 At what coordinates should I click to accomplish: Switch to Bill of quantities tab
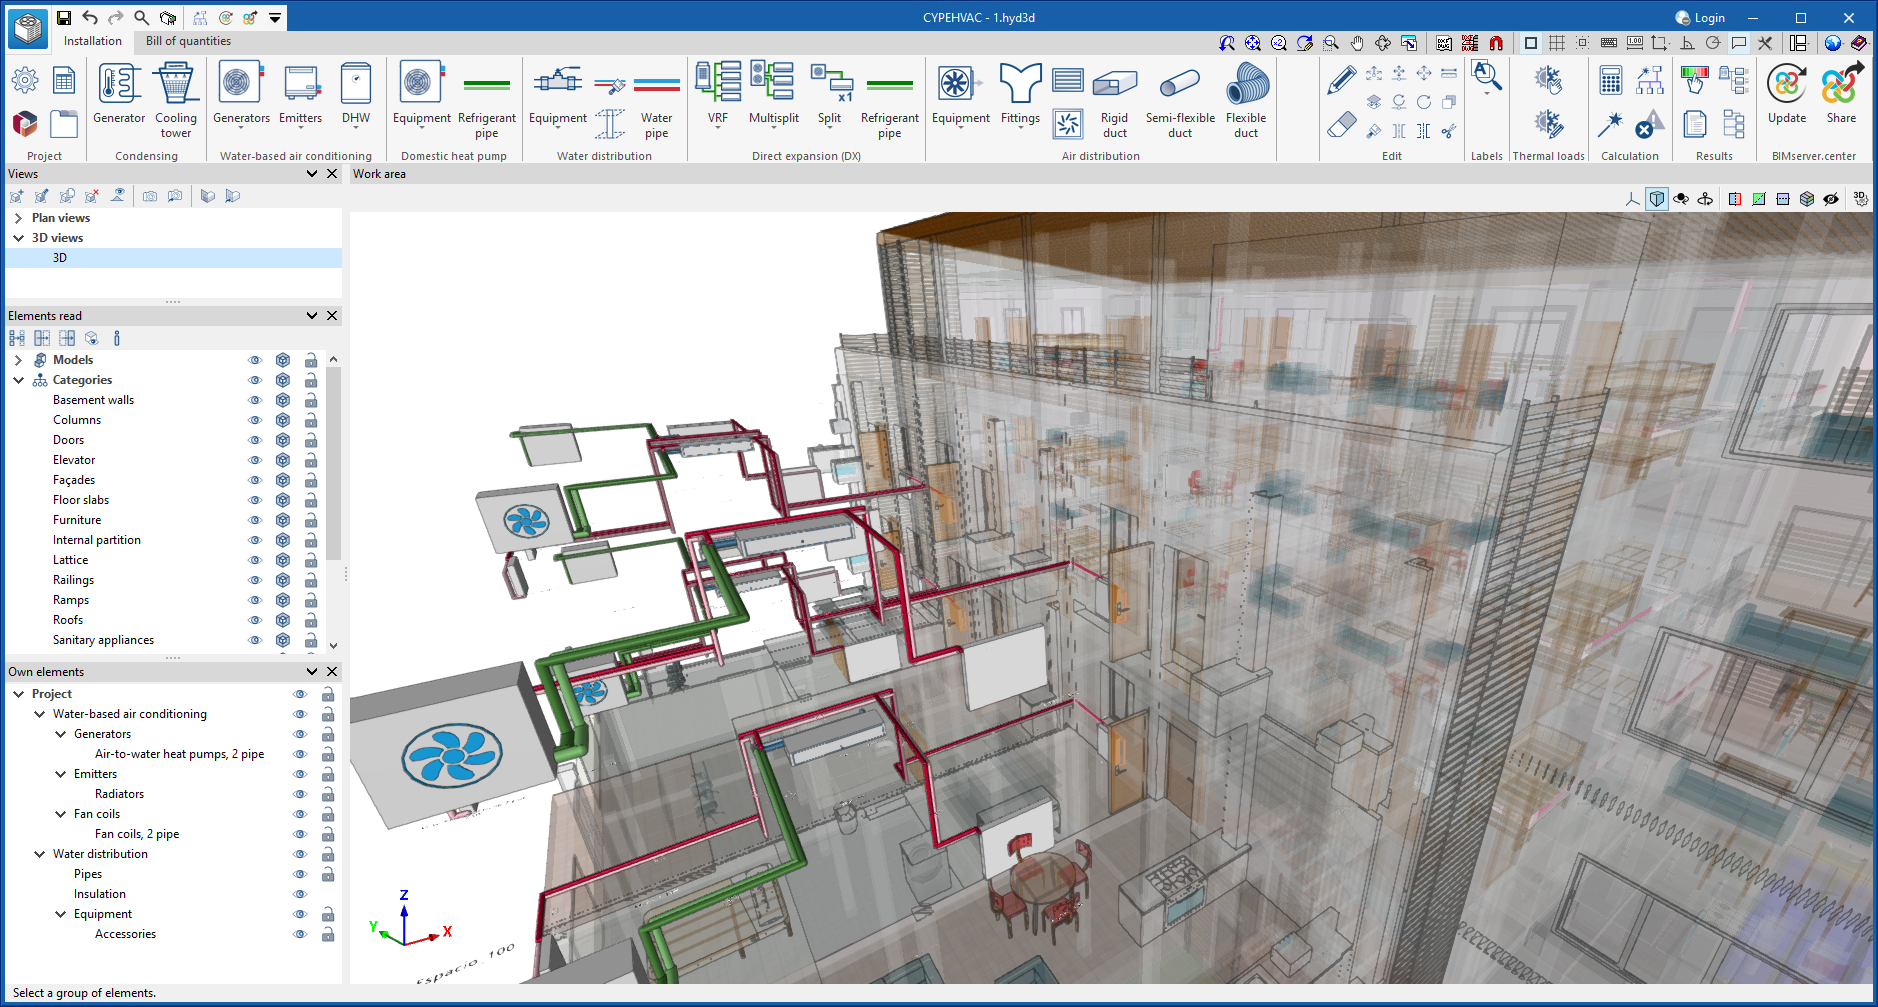click(x=188, y=41)
